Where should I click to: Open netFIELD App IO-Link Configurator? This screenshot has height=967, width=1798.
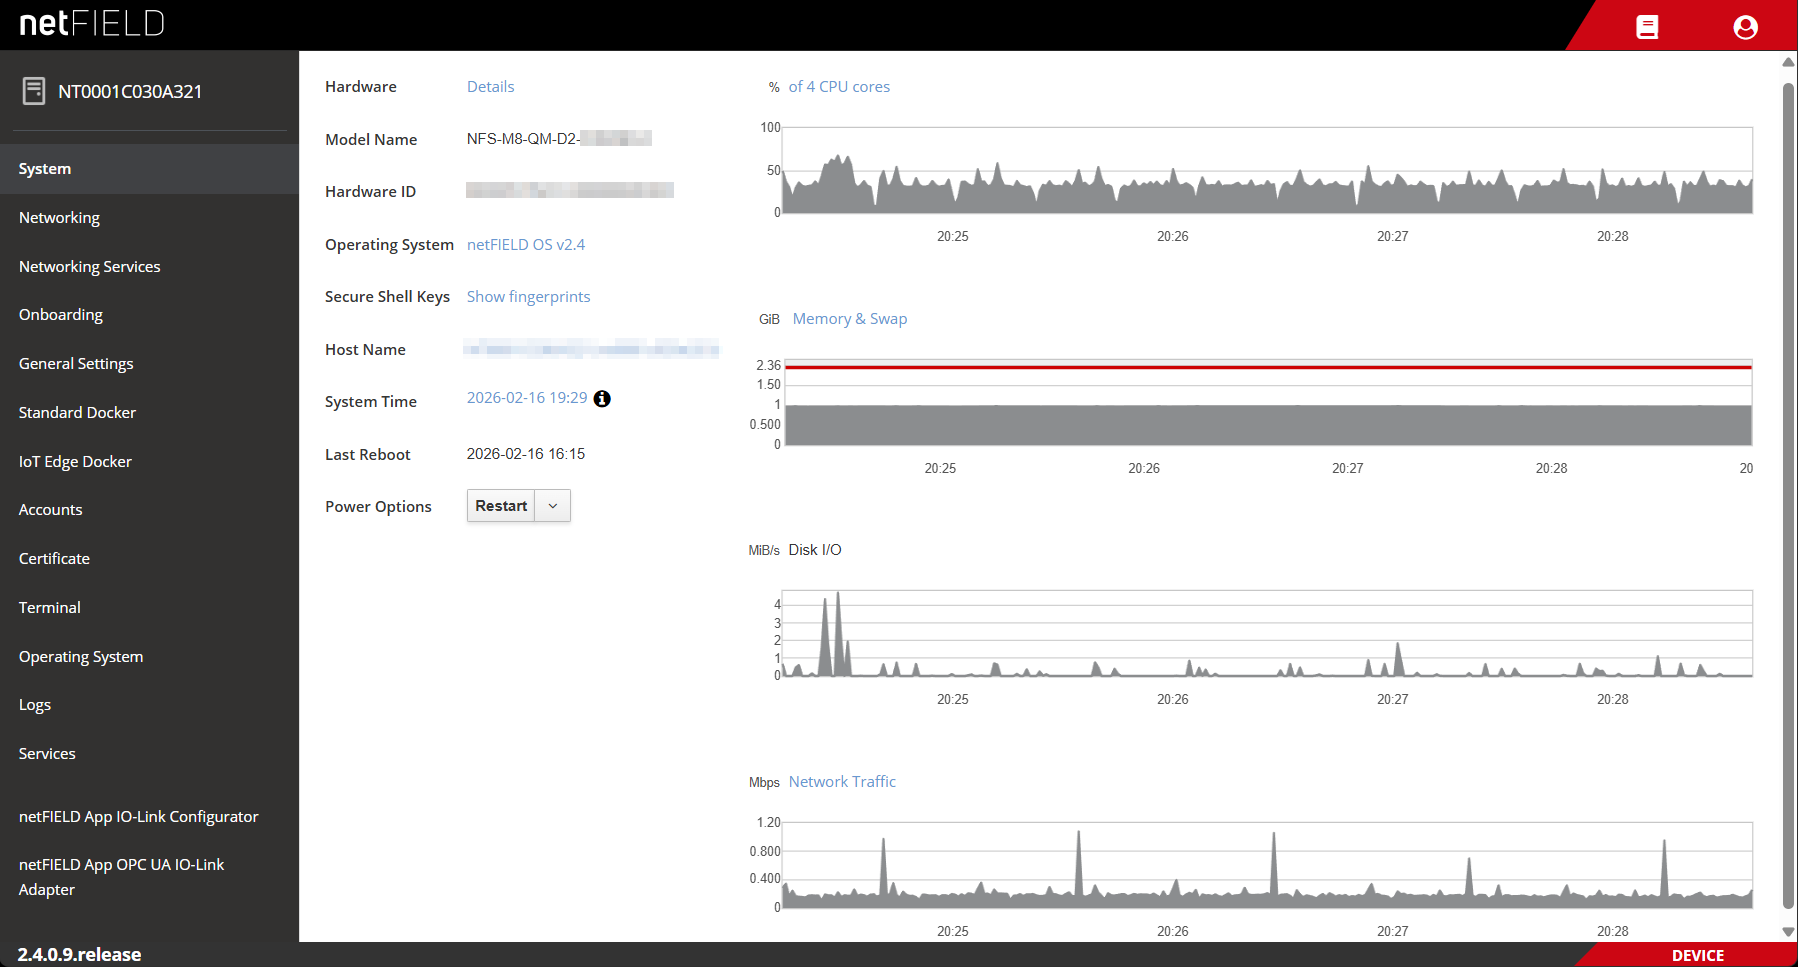[x=138, y=817]
